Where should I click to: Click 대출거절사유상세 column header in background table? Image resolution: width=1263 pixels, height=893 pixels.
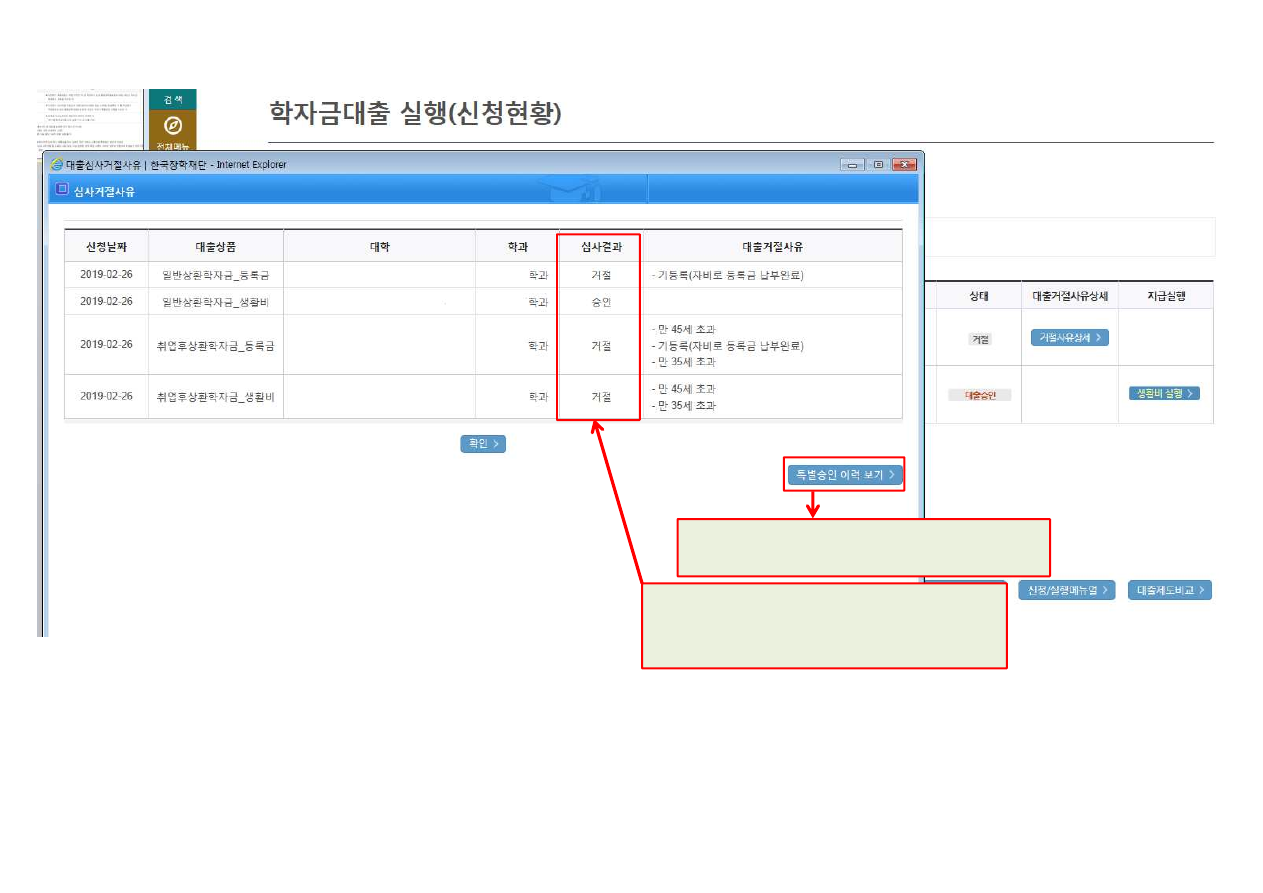tap(1070, 296)
